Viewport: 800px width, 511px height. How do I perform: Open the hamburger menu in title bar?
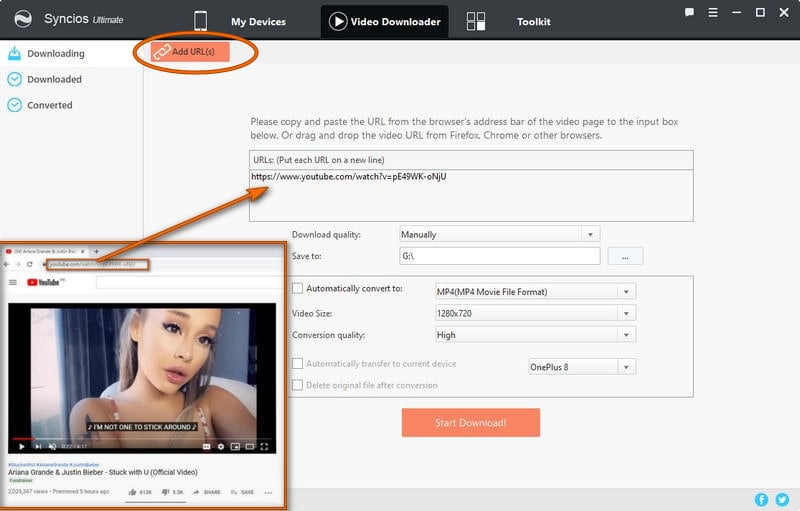[714, 13]
